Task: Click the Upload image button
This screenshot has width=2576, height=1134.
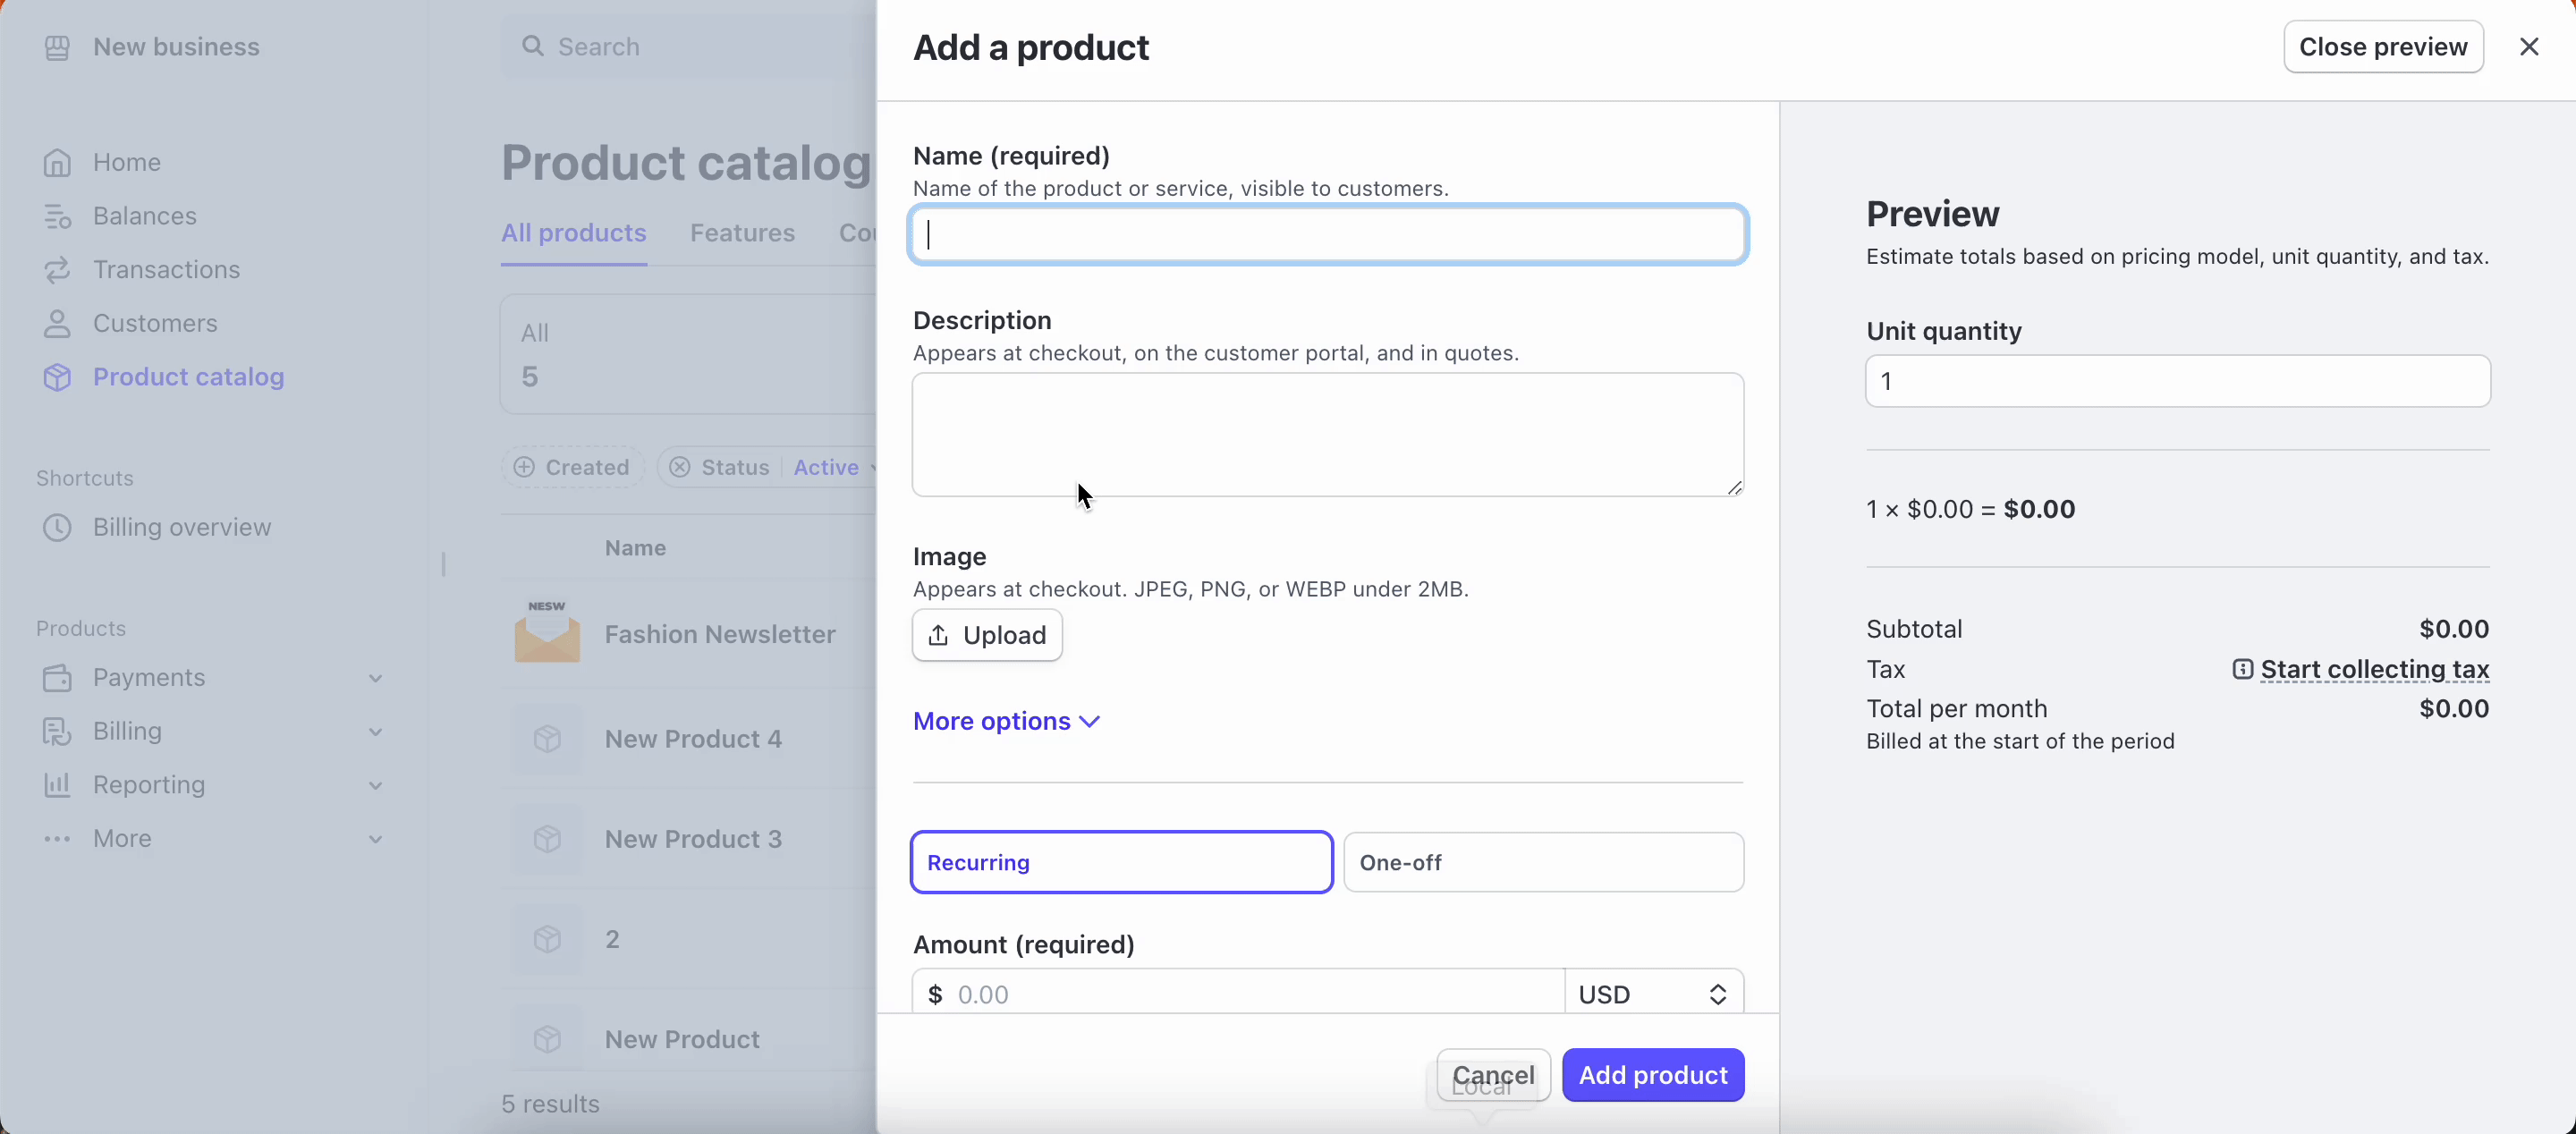Action: pos(987,634)
